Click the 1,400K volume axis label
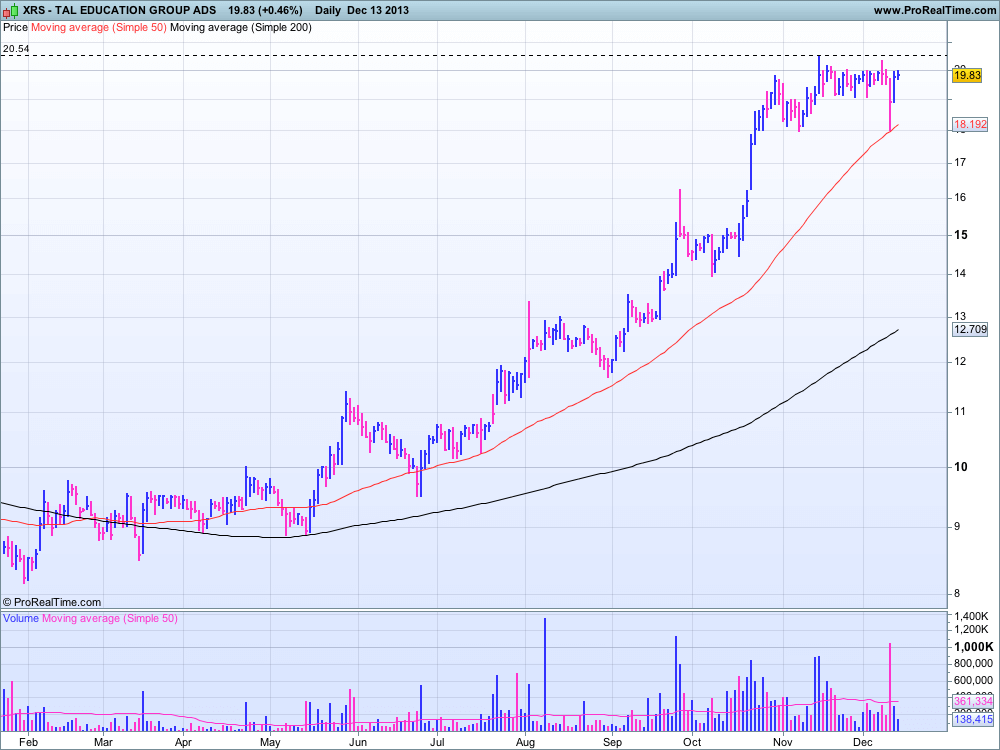 point(971,617)
